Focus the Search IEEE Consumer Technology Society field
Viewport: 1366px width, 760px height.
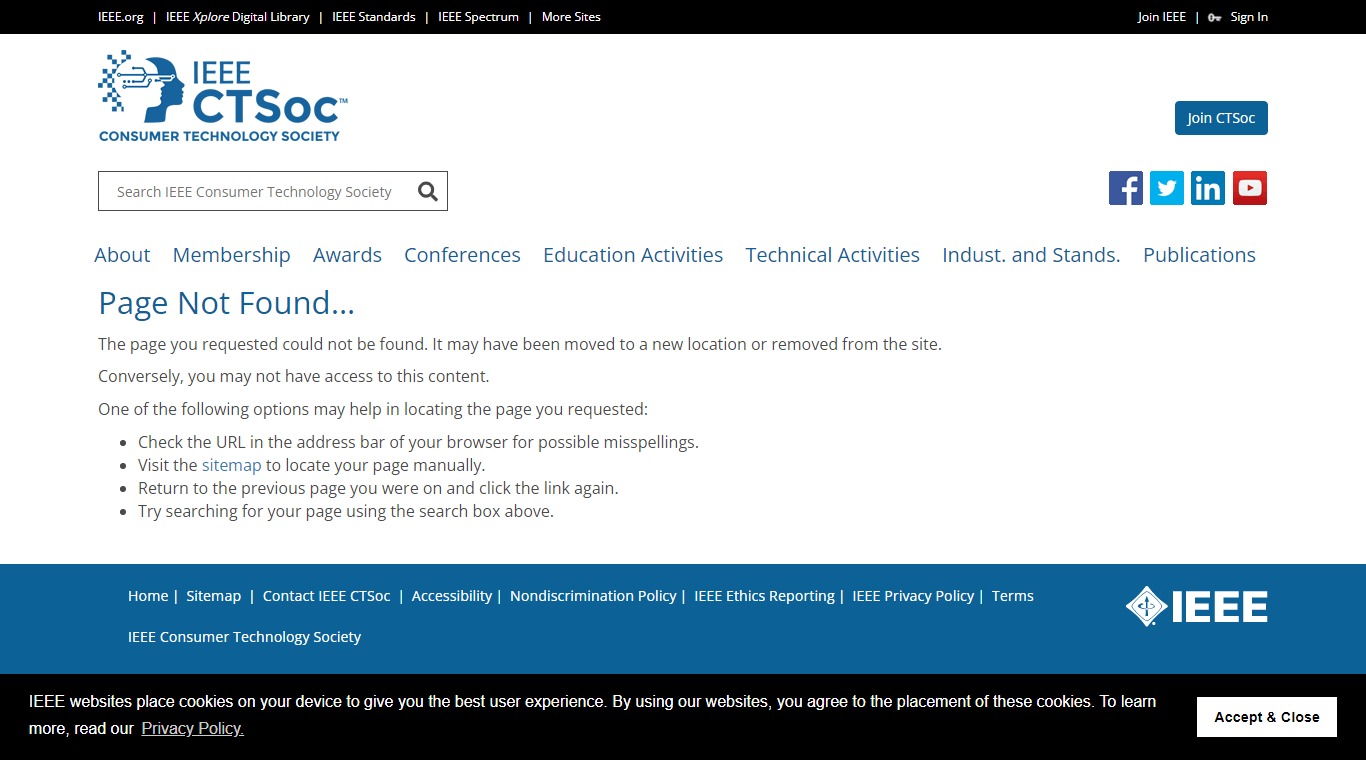[254, 192]
